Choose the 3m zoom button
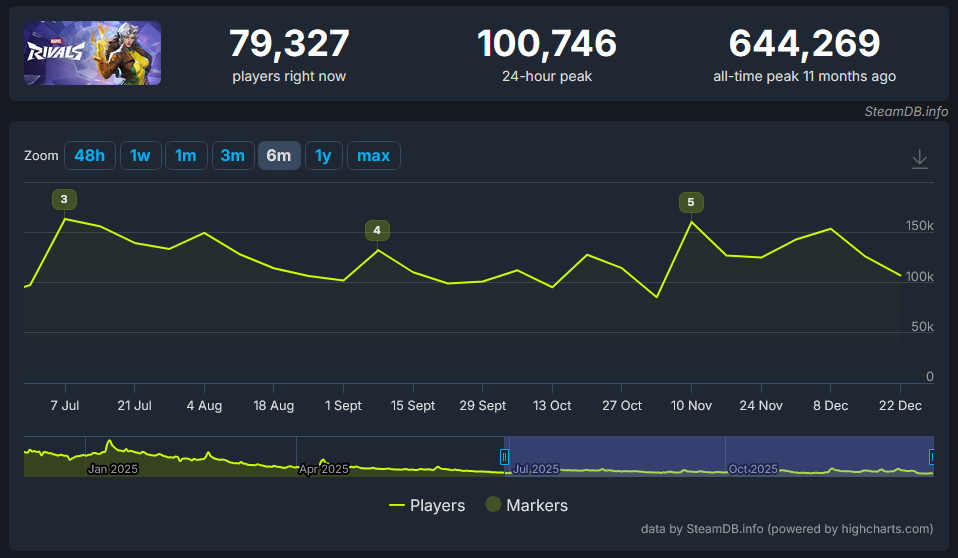The height and width of the screenshot is (558, 958). pos(233,156)
